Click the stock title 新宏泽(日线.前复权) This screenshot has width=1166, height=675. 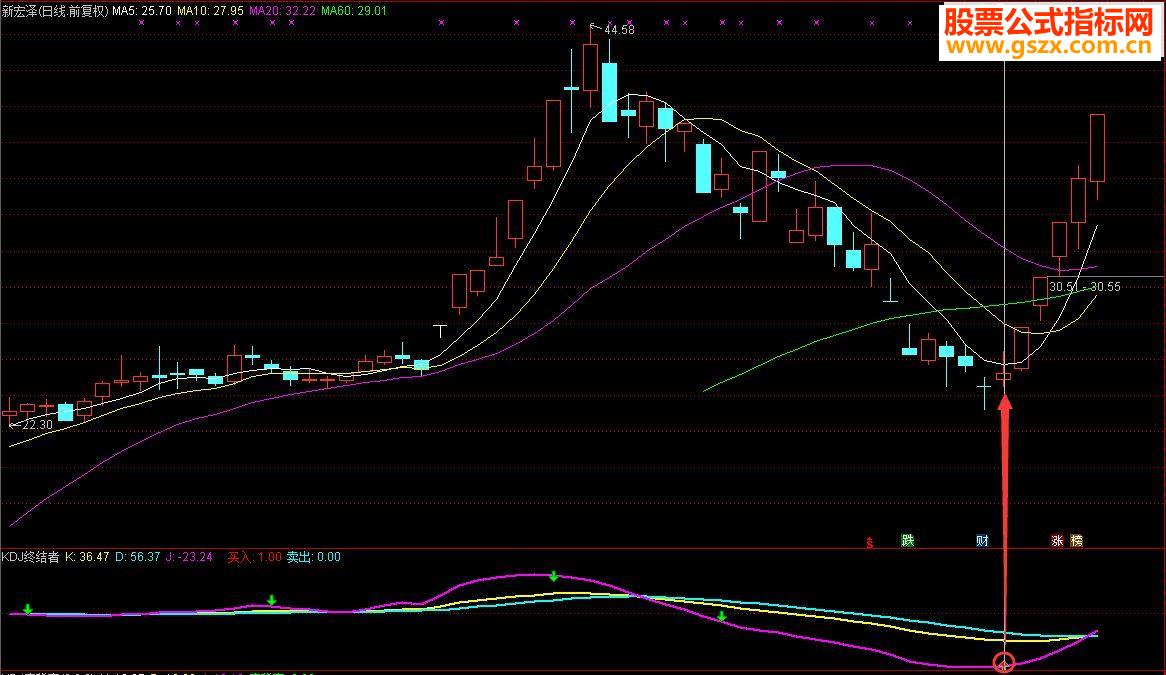(55, 10)
